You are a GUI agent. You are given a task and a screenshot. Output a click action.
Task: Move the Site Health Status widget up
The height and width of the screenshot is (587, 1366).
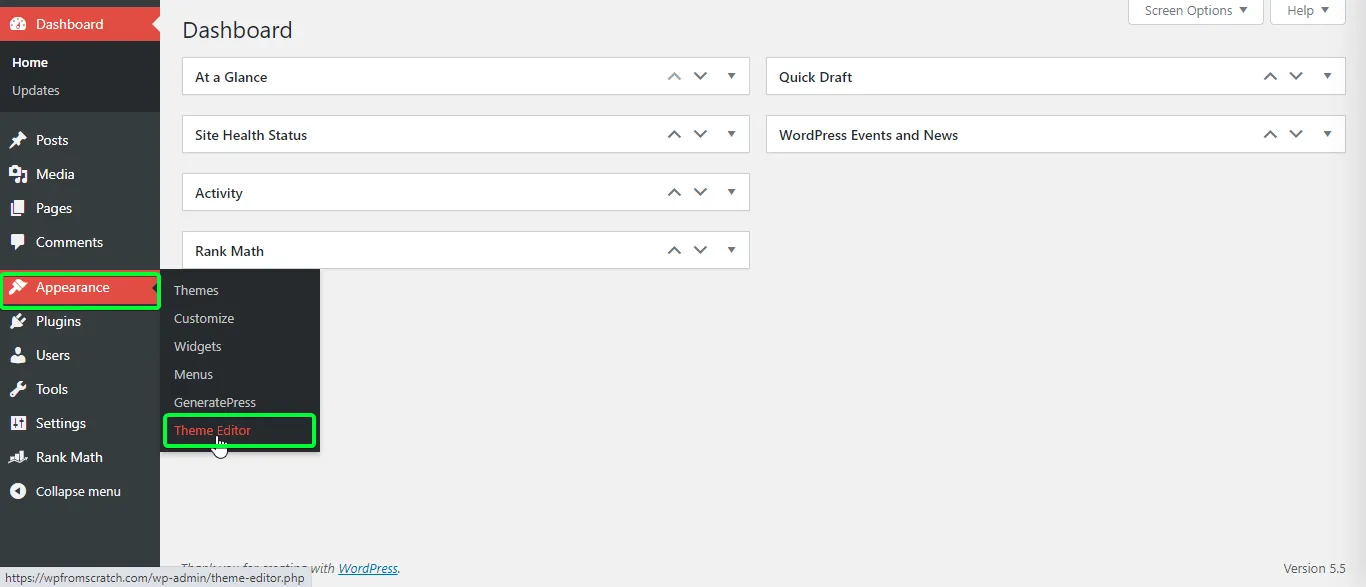[673, 133]
